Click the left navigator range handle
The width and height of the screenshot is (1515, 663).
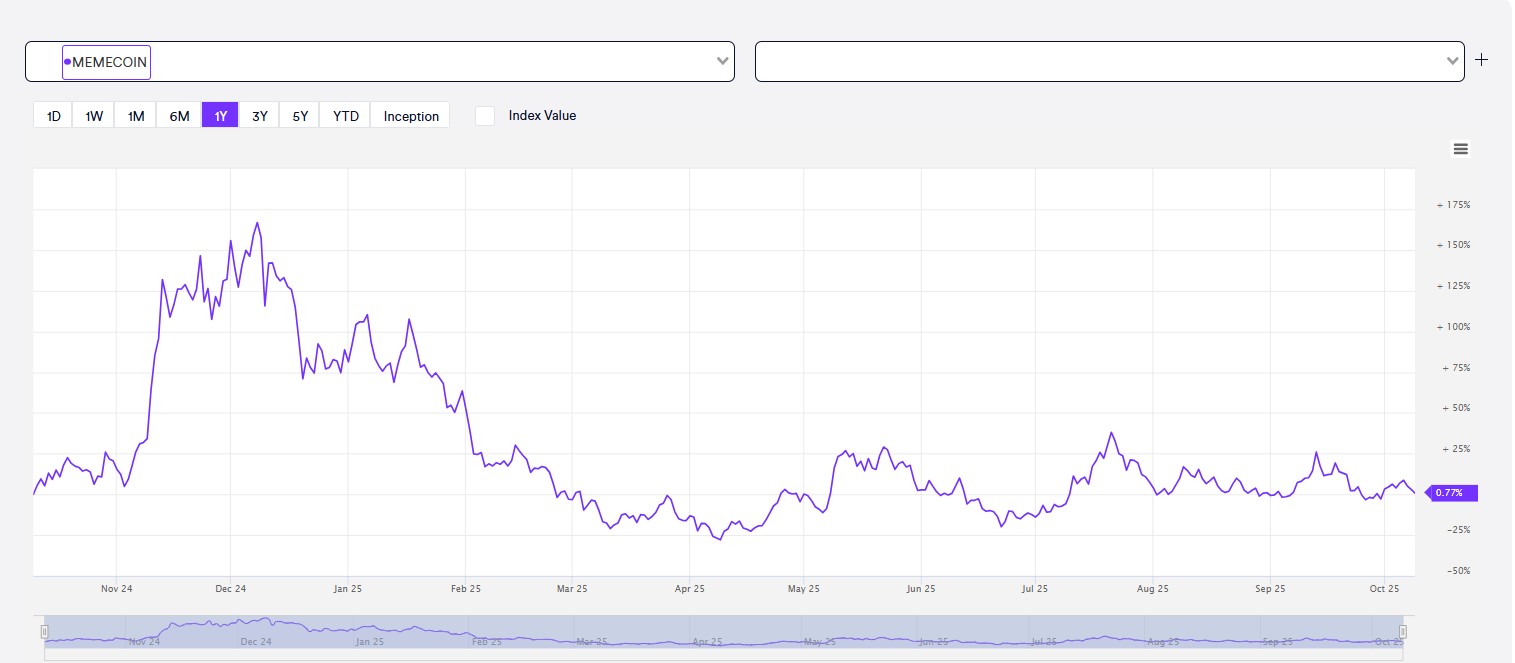[44, 631]
